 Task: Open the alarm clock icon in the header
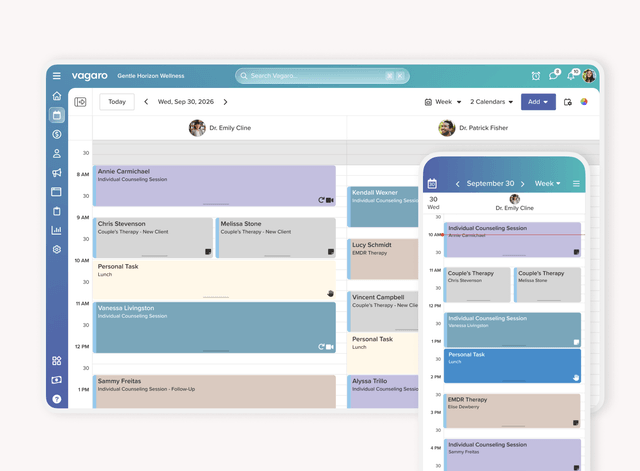click(536, 76)
